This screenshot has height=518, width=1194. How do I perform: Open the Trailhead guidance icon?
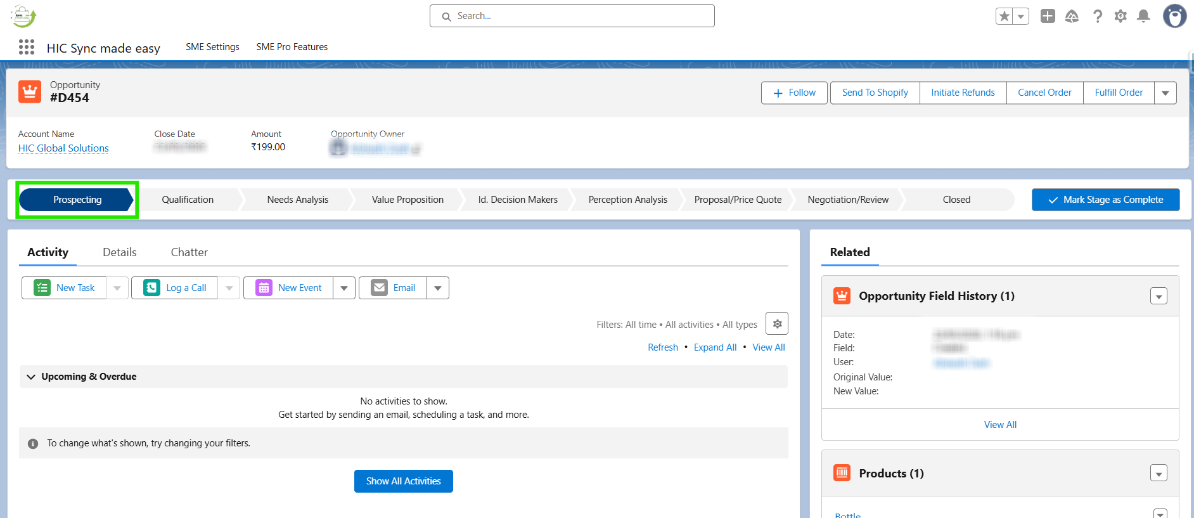pos(1072,16)
